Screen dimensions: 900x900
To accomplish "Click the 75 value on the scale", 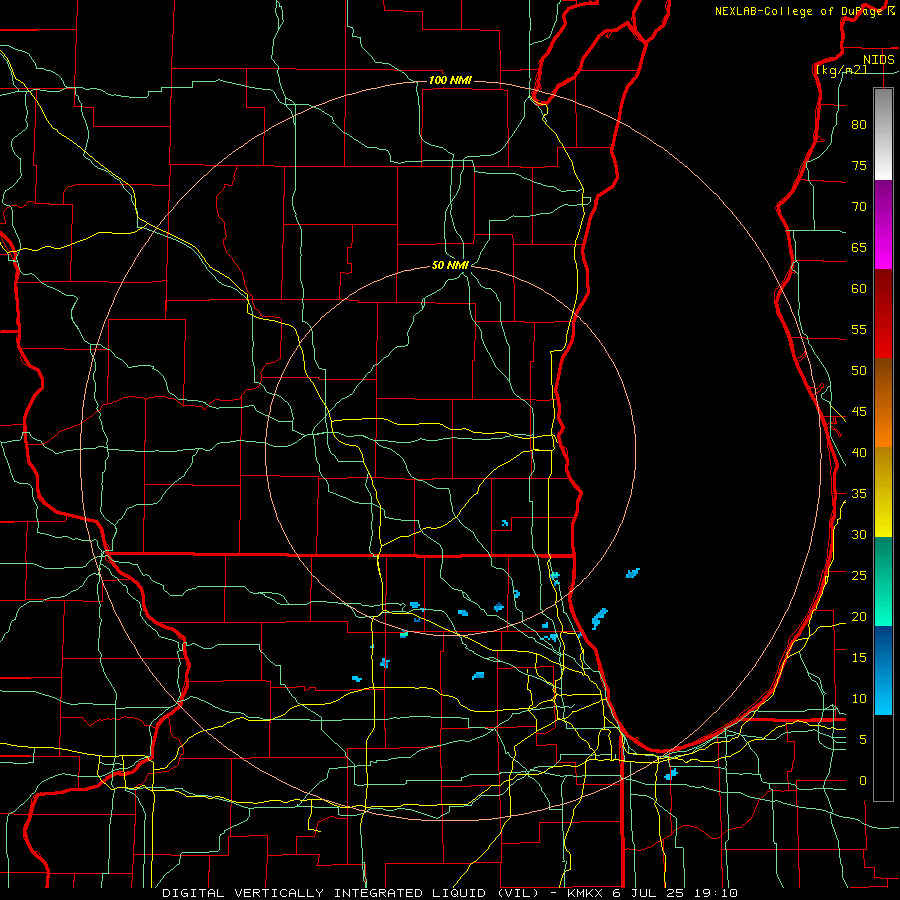I will (x=859, y=166).
